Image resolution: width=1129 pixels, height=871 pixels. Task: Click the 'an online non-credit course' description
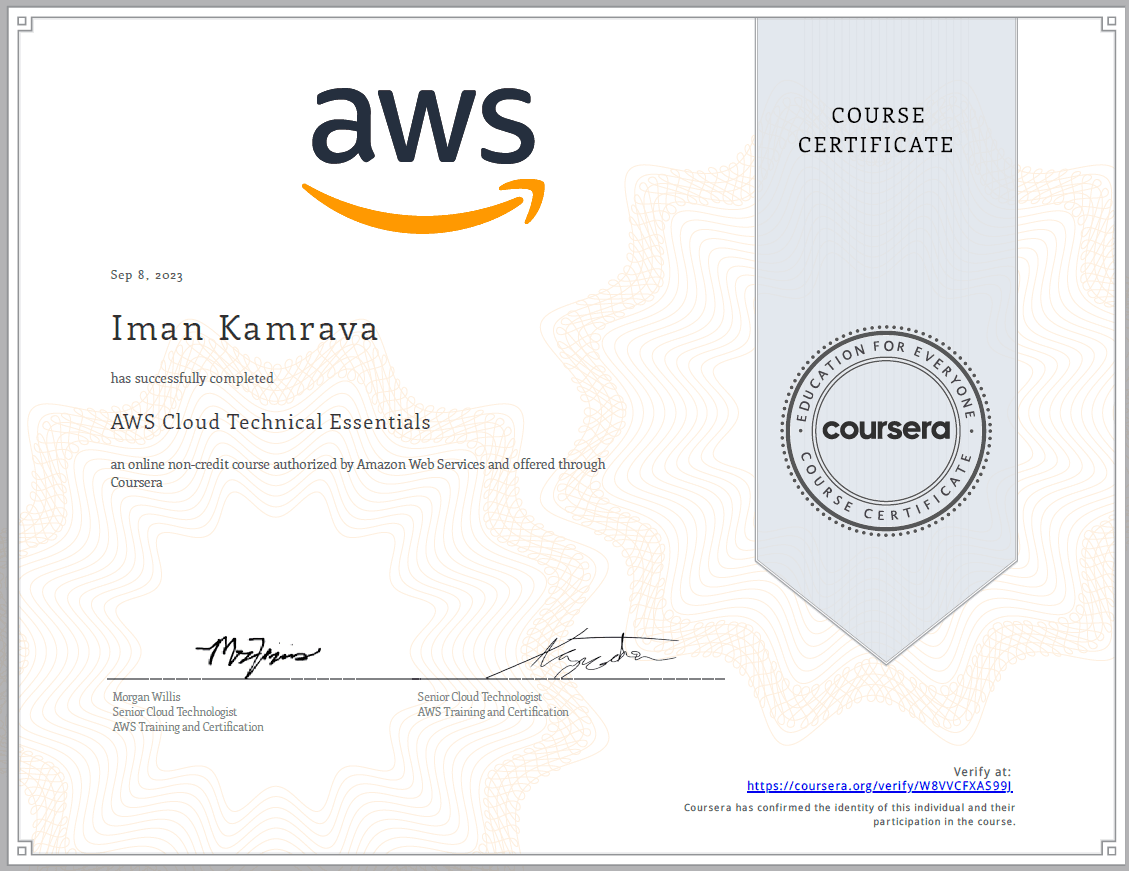coord(358,473)
